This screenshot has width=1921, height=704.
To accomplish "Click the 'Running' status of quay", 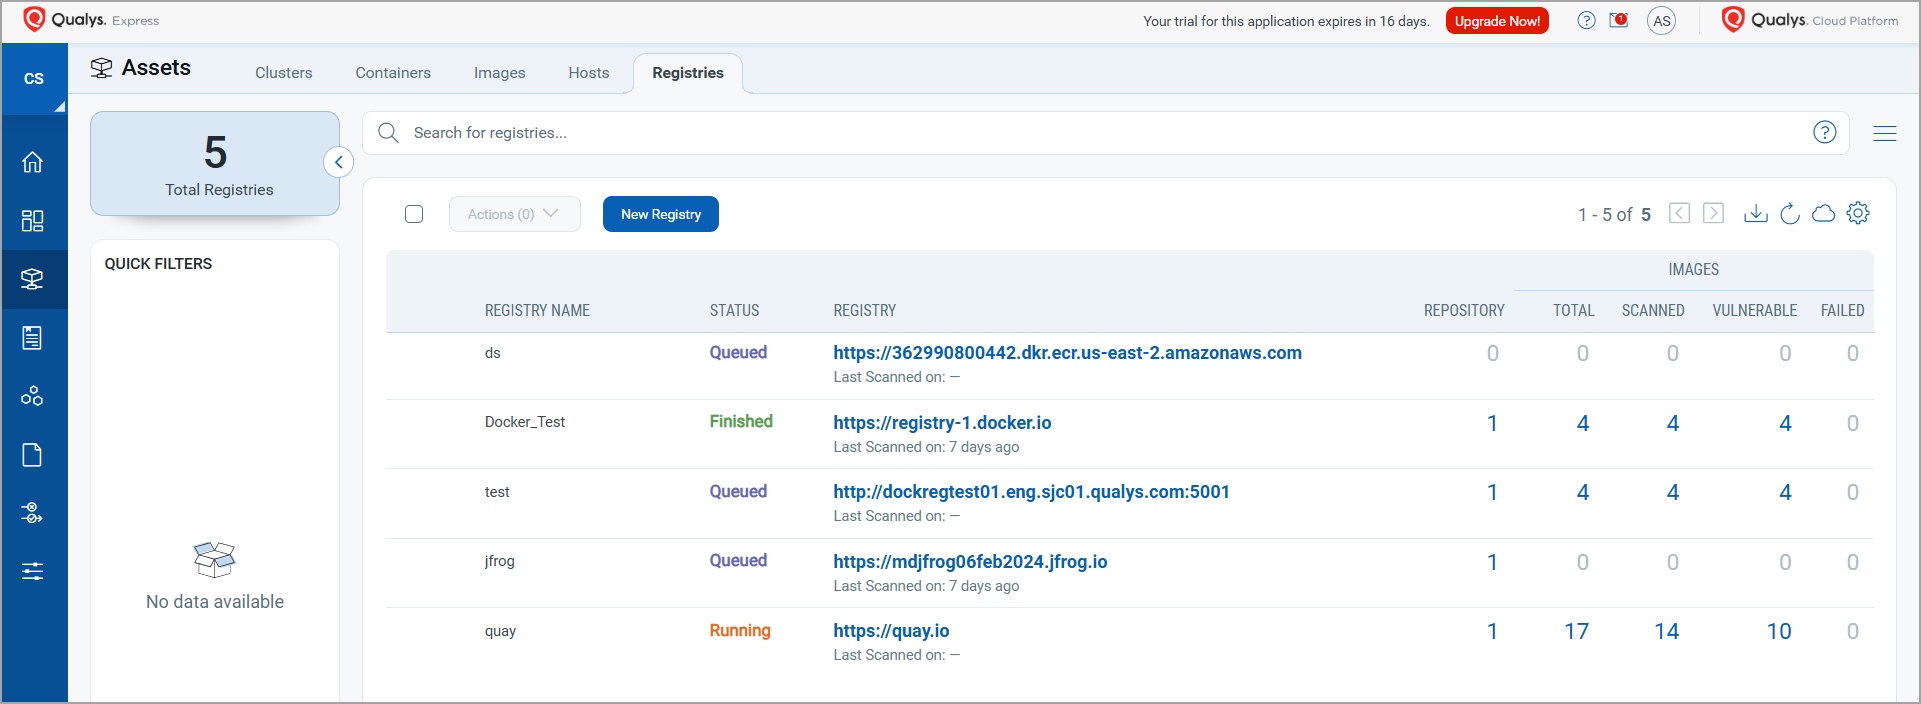I will click(x=740, y=630).
